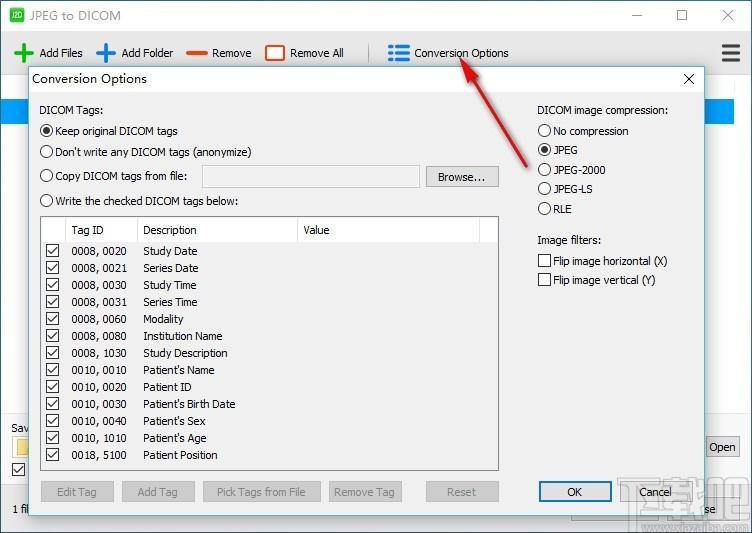The image size is (752, 533).
Task: Click the DICOM tags file path field
Action: (x=311, y=177)
